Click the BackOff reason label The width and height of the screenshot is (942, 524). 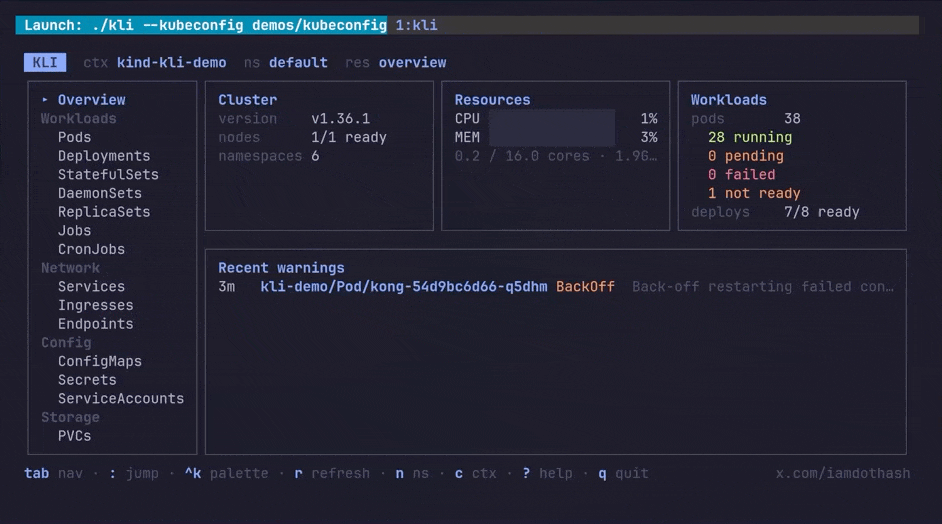pyautogui.click(x=585, y=286)
